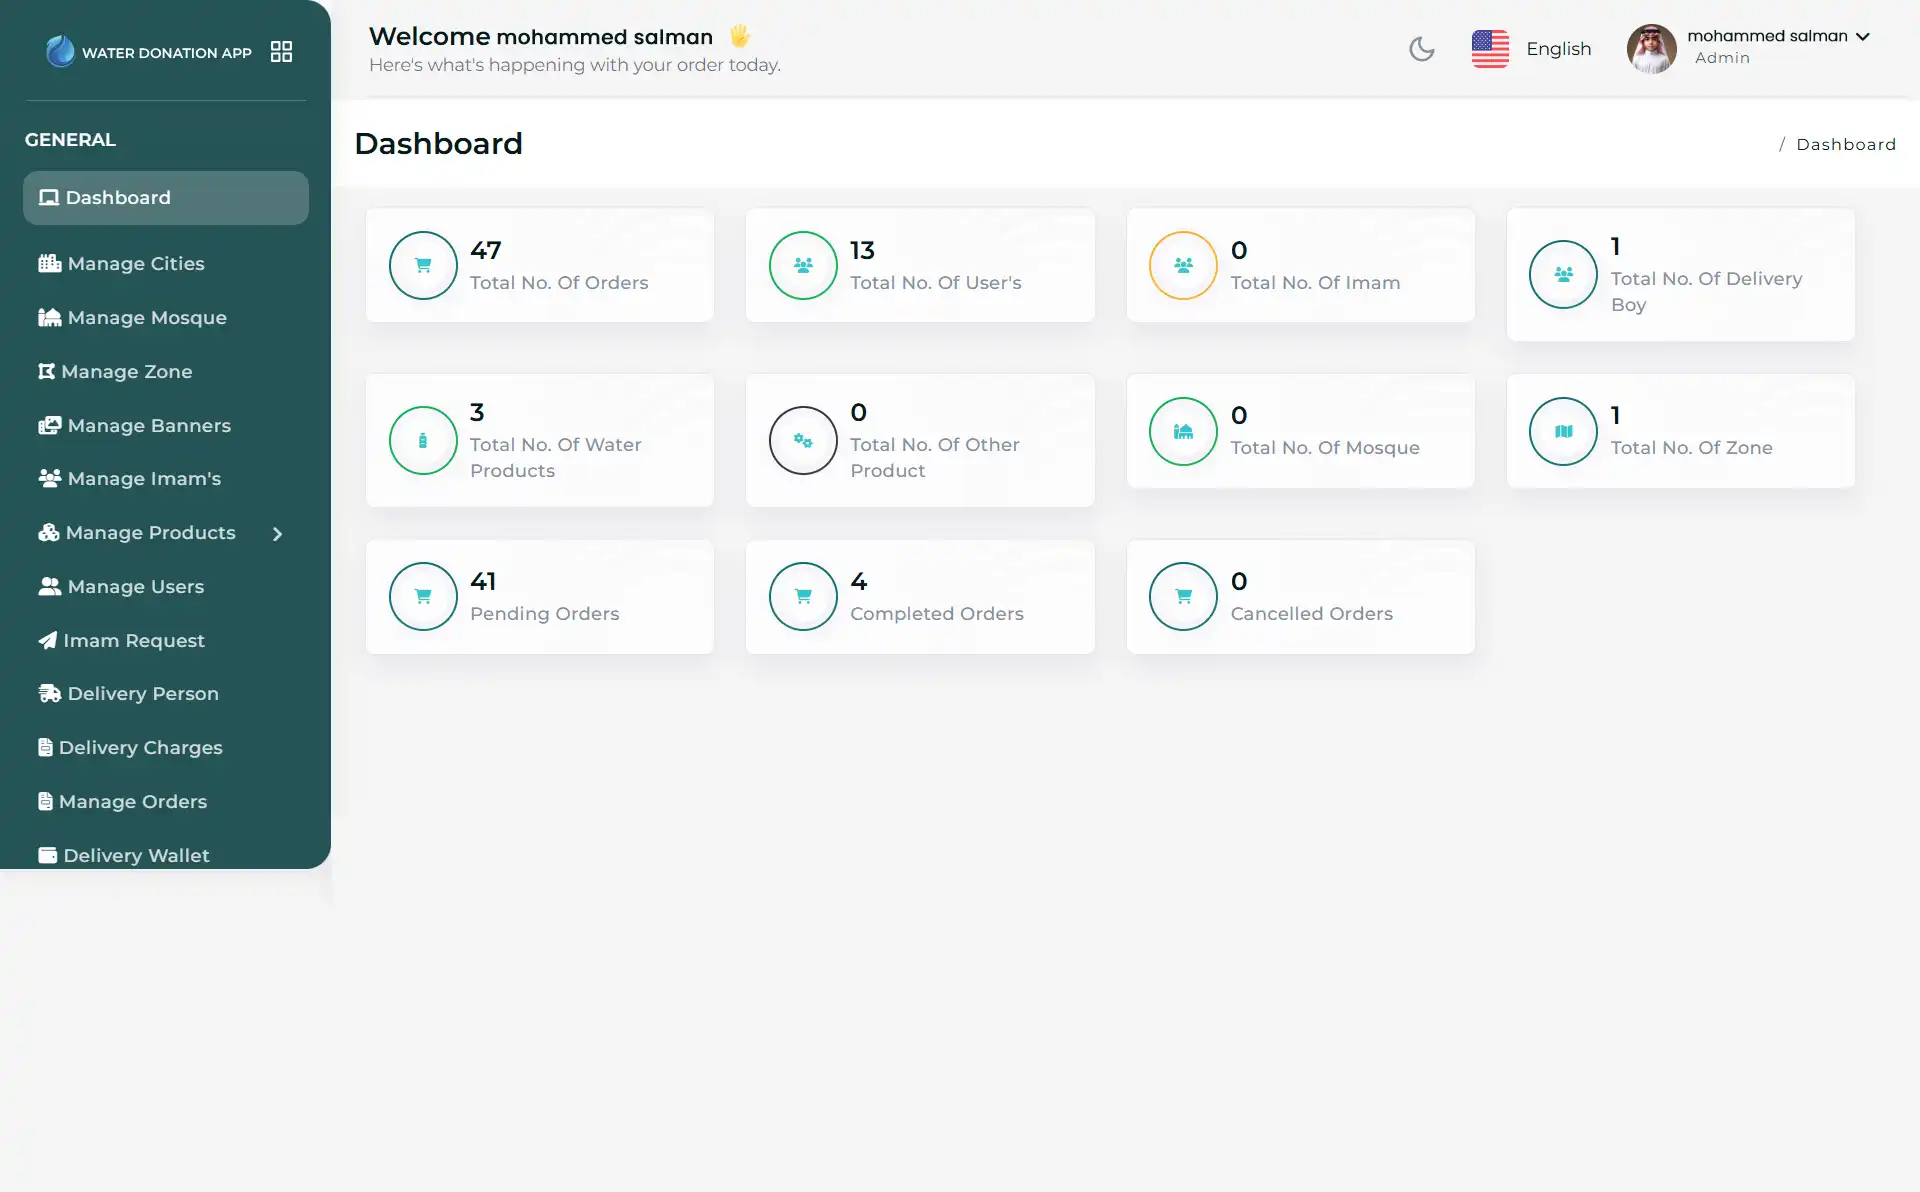Open the English language dropdown
This screenshot has width=1920, height=1192.
pyautogui.click(x=1533, y=48)
